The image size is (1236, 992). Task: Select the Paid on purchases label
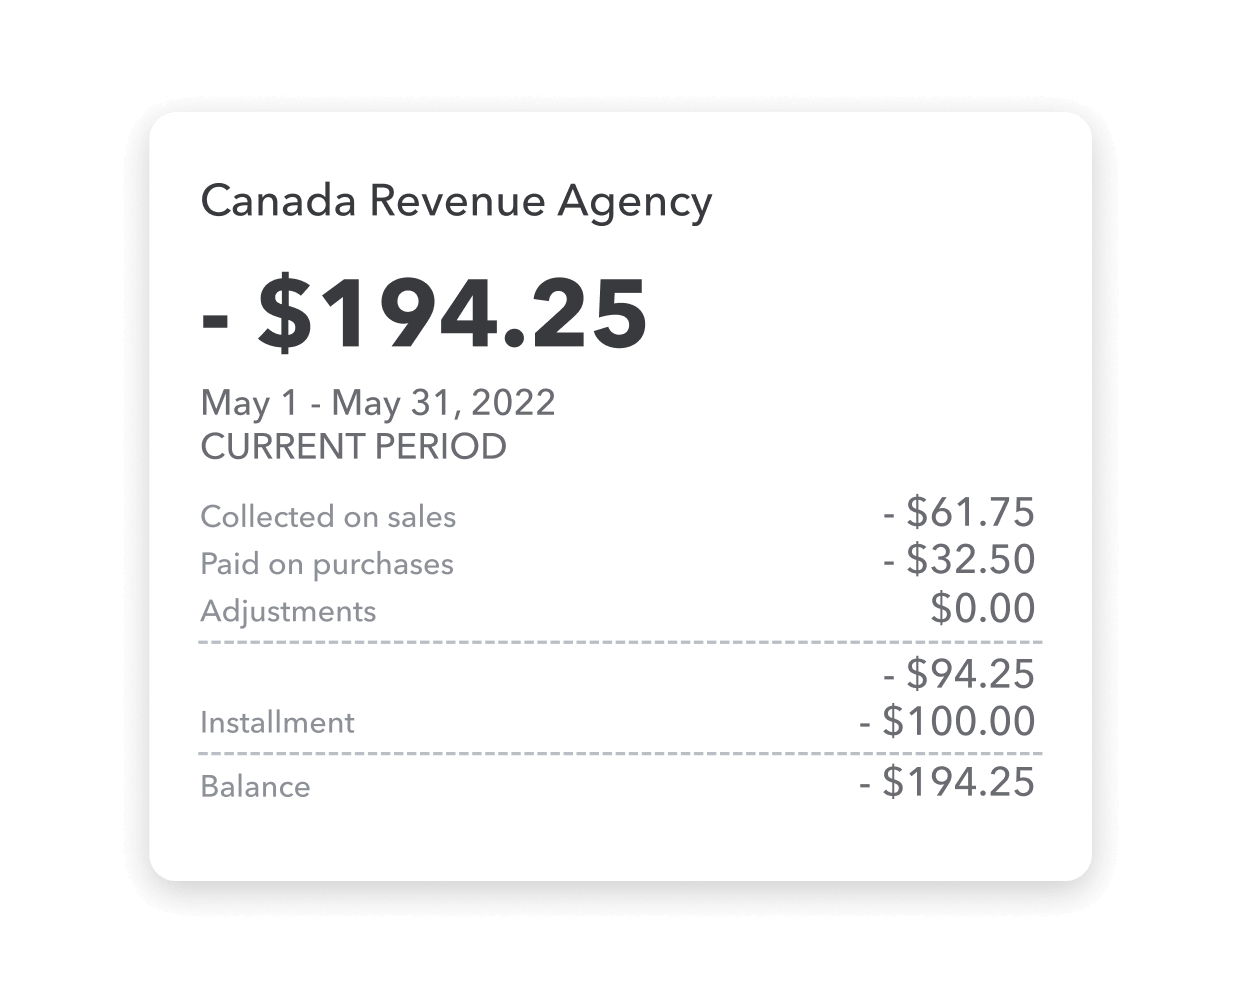(327, 564)
